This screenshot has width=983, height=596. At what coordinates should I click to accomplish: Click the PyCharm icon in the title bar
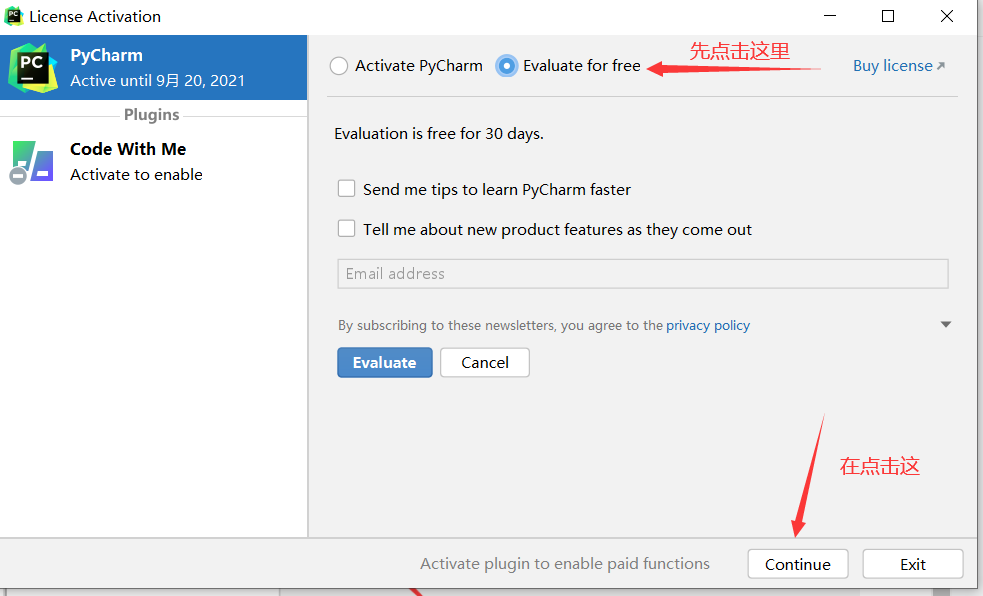(x=13, y=16)
